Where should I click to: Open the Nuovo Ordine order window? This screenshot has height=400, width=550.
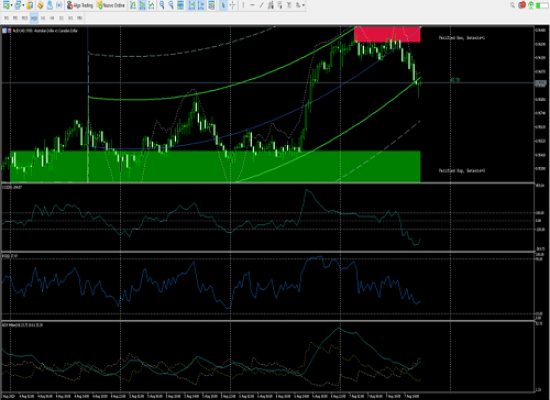[110, 5]
